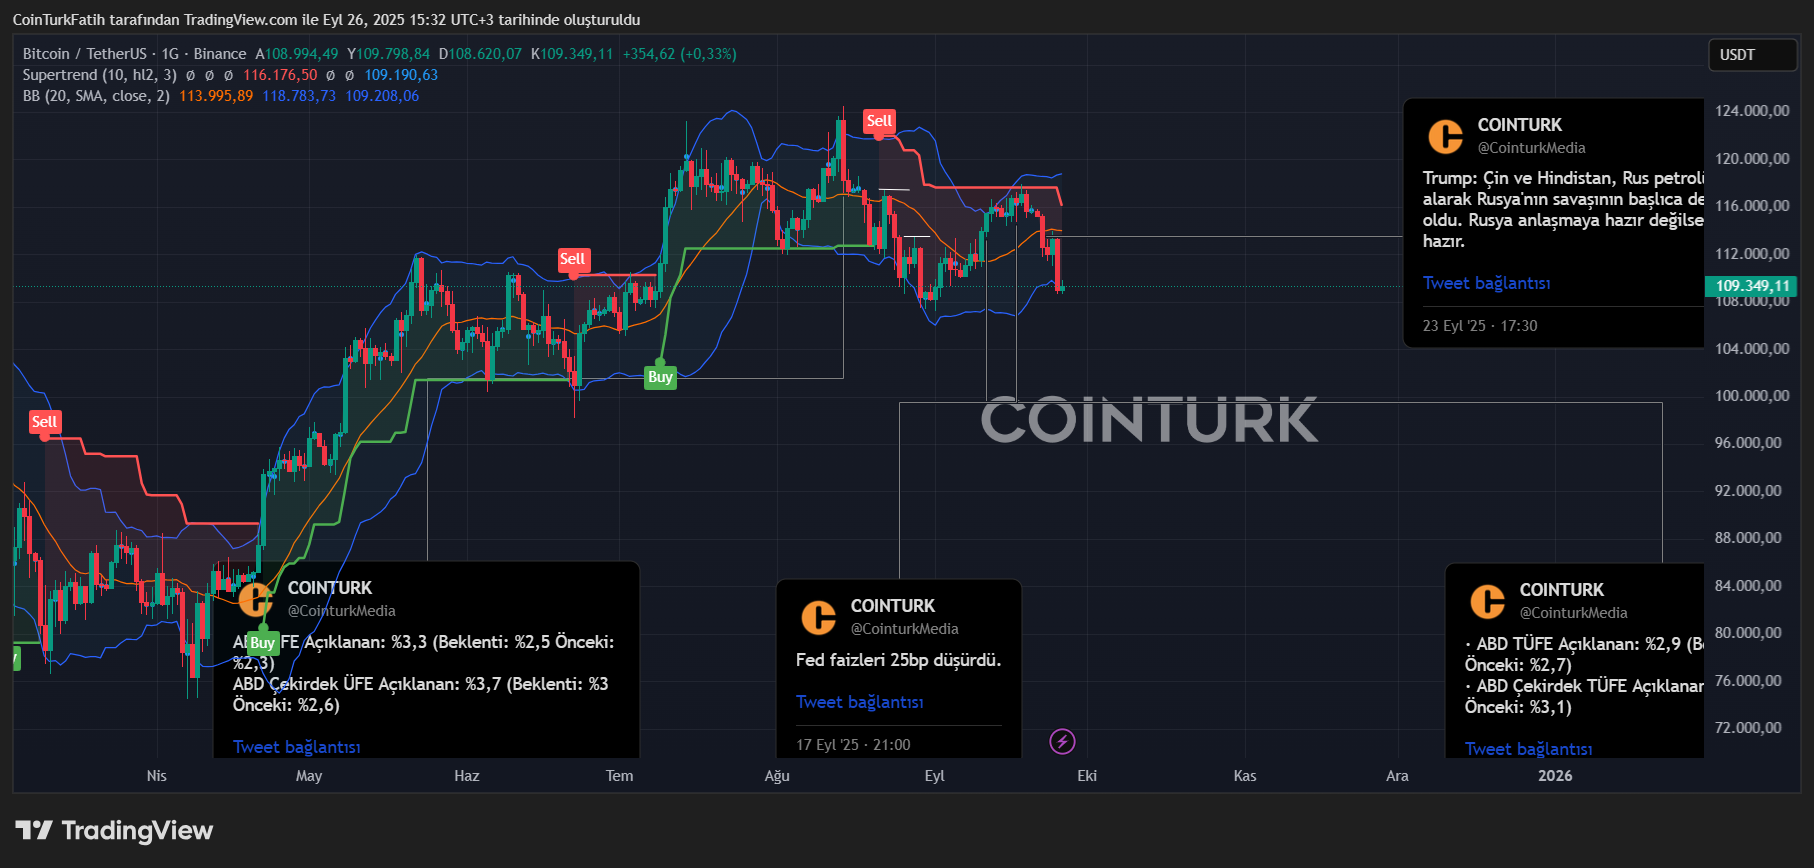Viewport: 1814px width, 868px height.
Task: Click the Nis label on the time axis
Action: pos(157,776)
